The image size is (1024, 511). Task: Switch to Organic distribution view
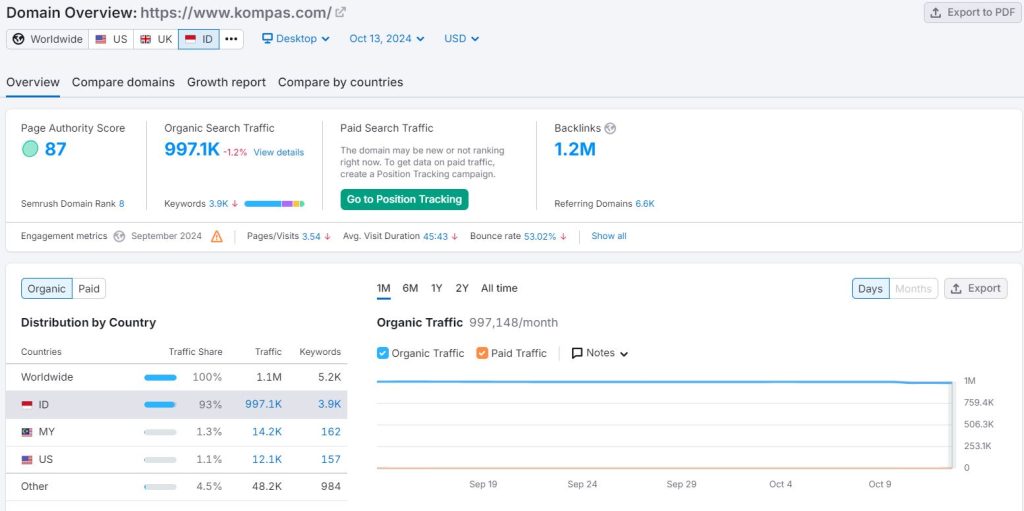46,289
